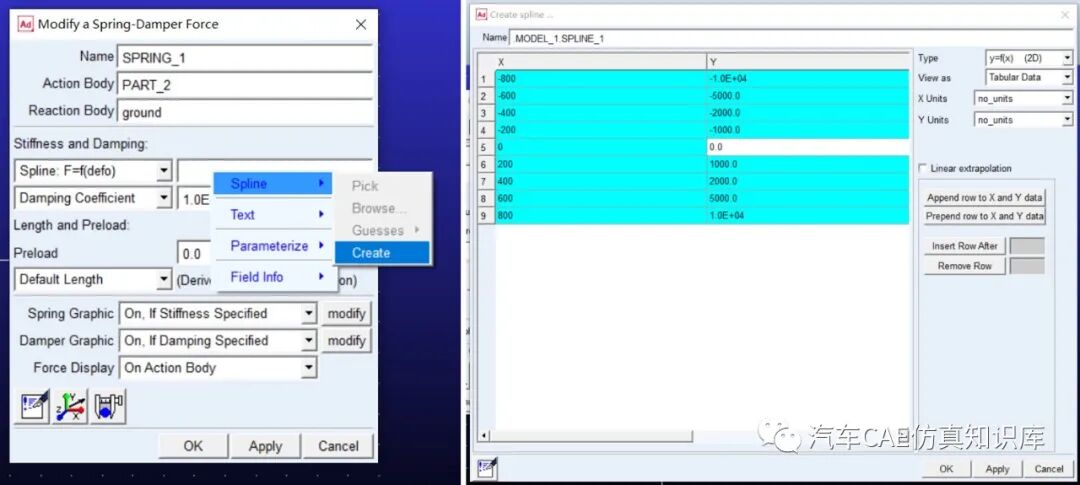Image resolution: width=1080 pixels, height=485 pixels.
Task: Click Apply in Spring-Damper Force dialog
Action: coord(265,446)
